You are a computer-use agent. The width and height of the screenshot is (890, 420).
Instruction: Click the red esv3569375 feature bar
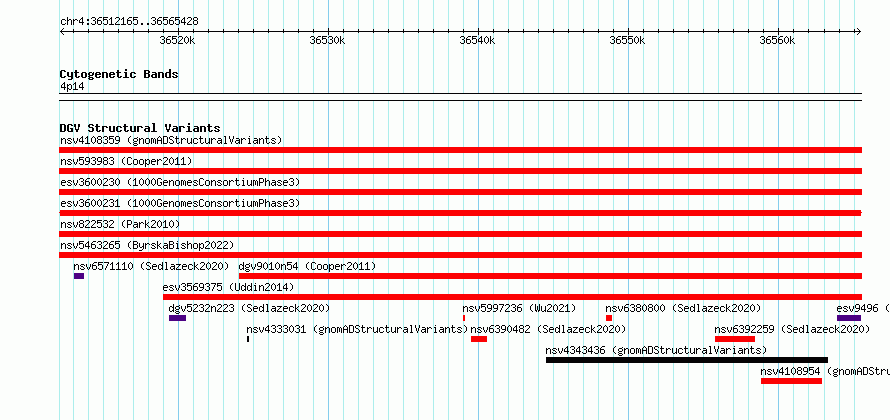pos(513,297)
